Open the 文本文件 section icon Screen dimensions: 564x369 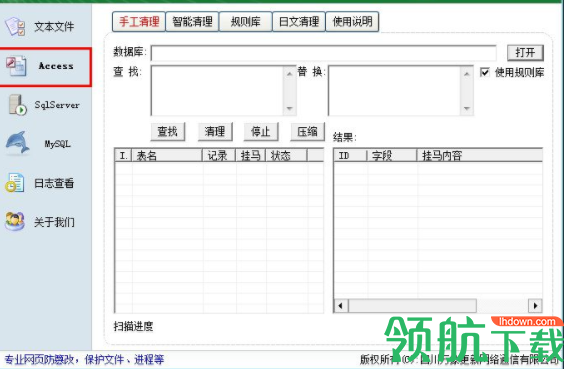15,26
